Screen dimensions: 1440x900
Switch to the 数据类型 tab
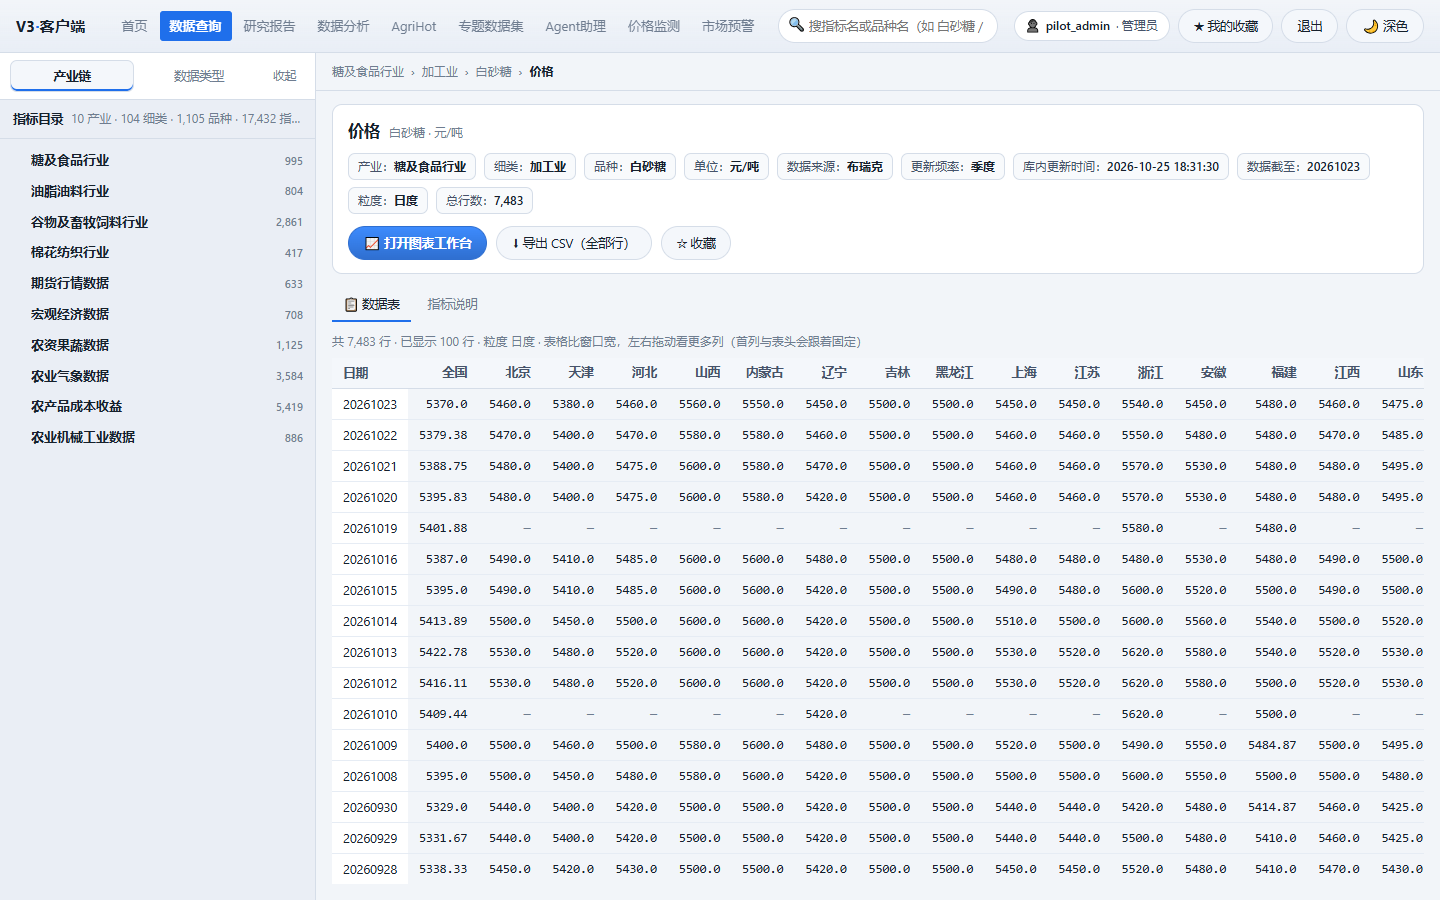click(199, 76)
